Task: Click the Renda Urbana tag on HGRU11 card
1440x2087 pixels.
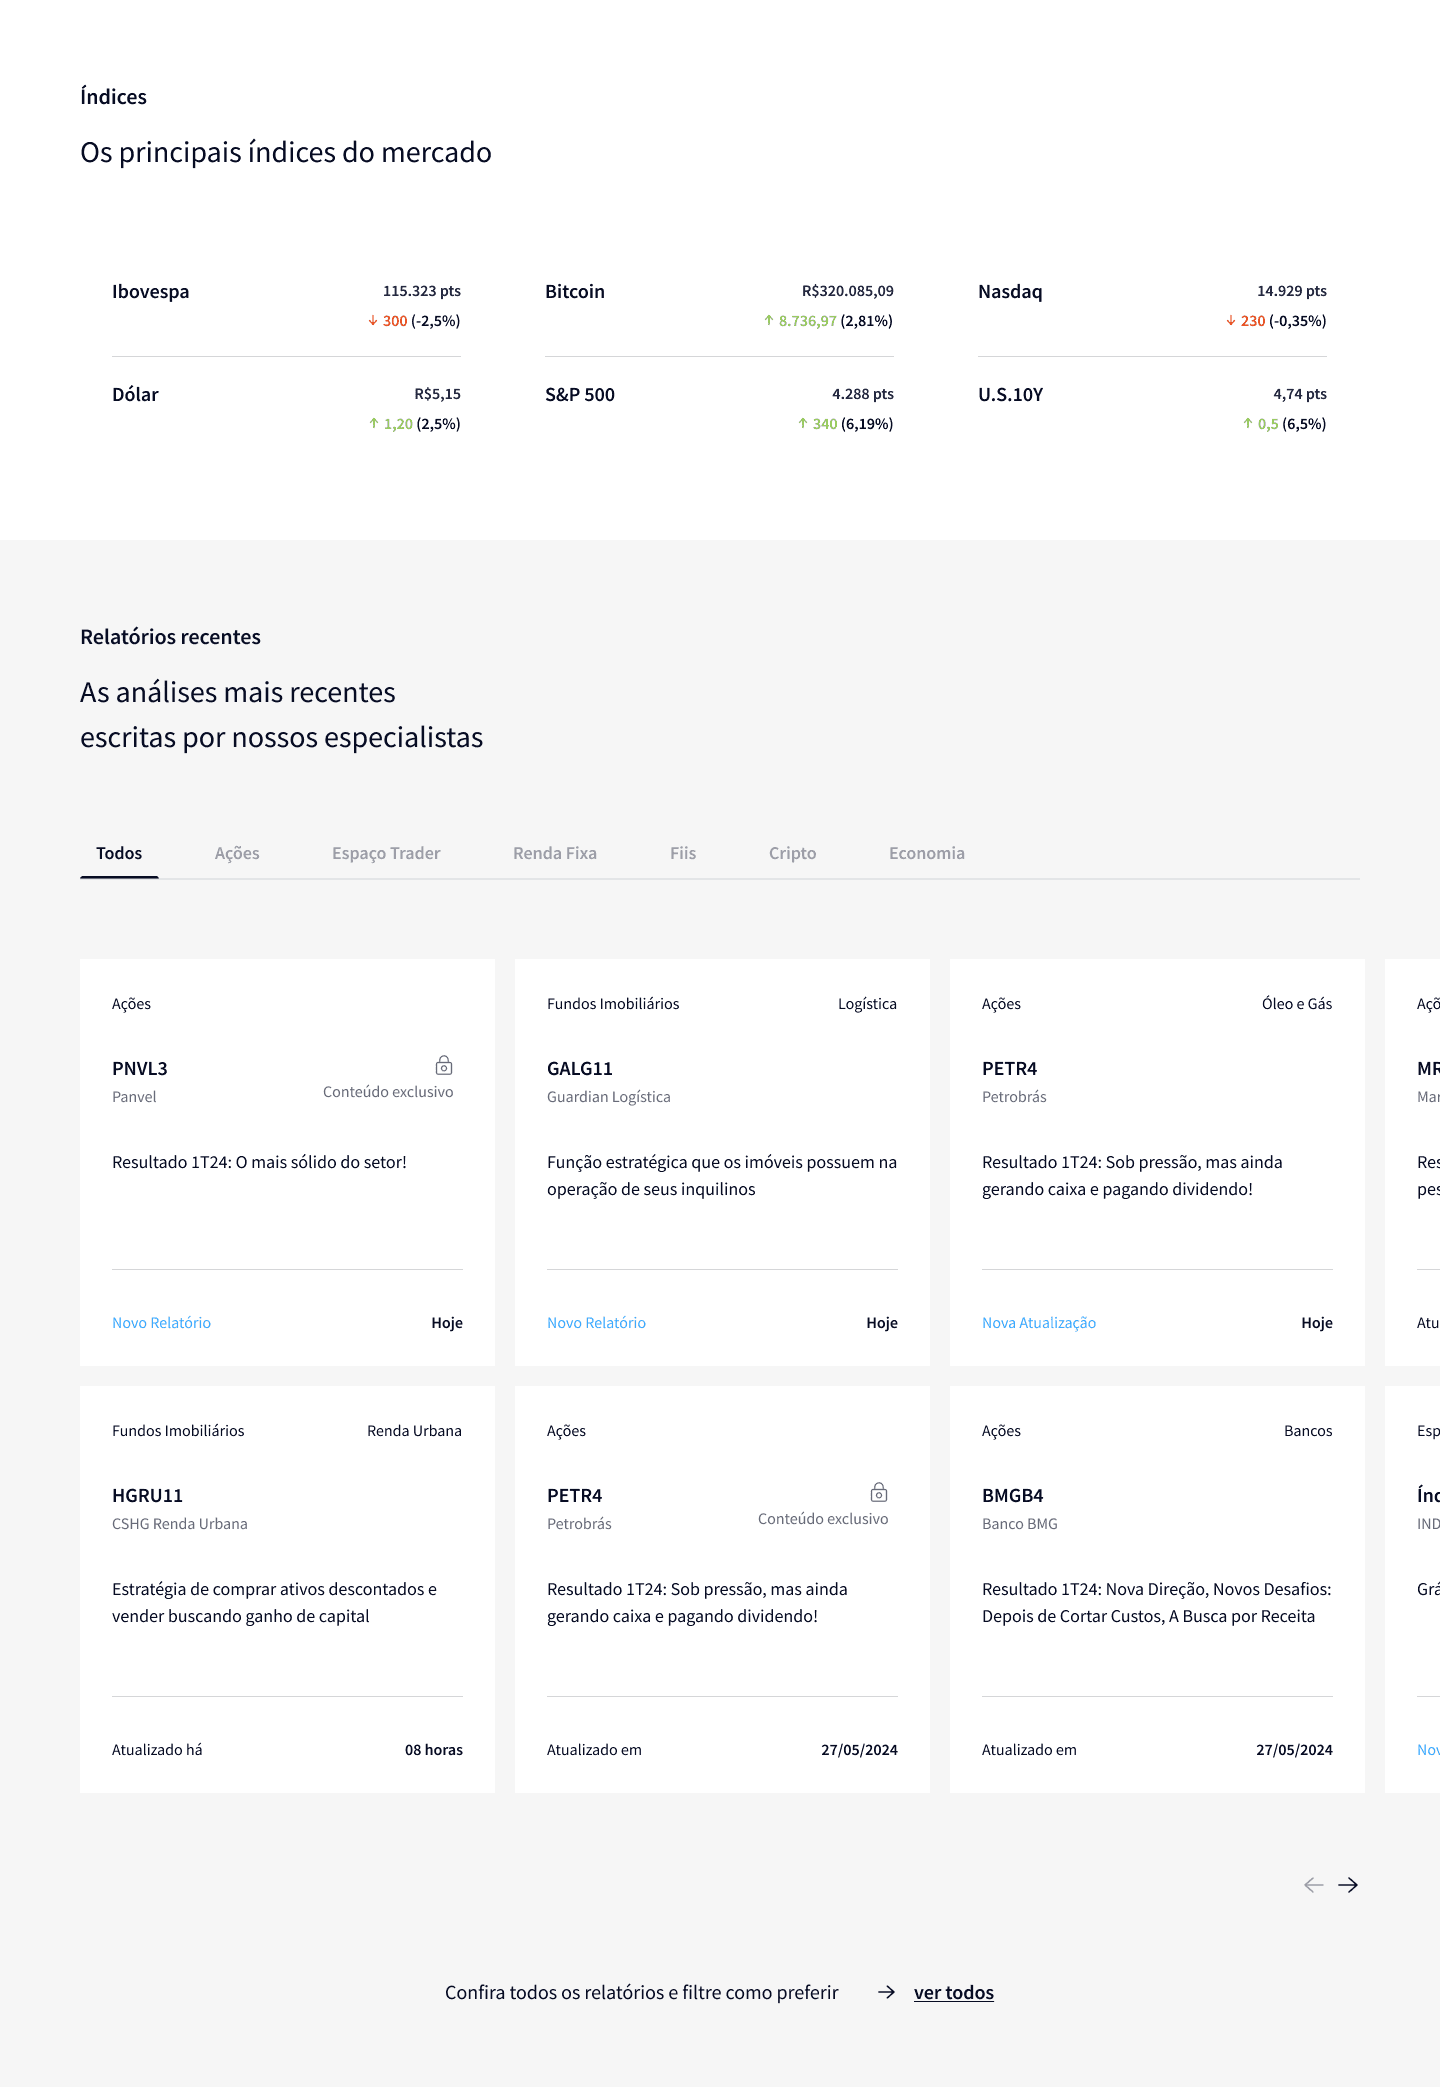Action: (x=414, y=1431)
